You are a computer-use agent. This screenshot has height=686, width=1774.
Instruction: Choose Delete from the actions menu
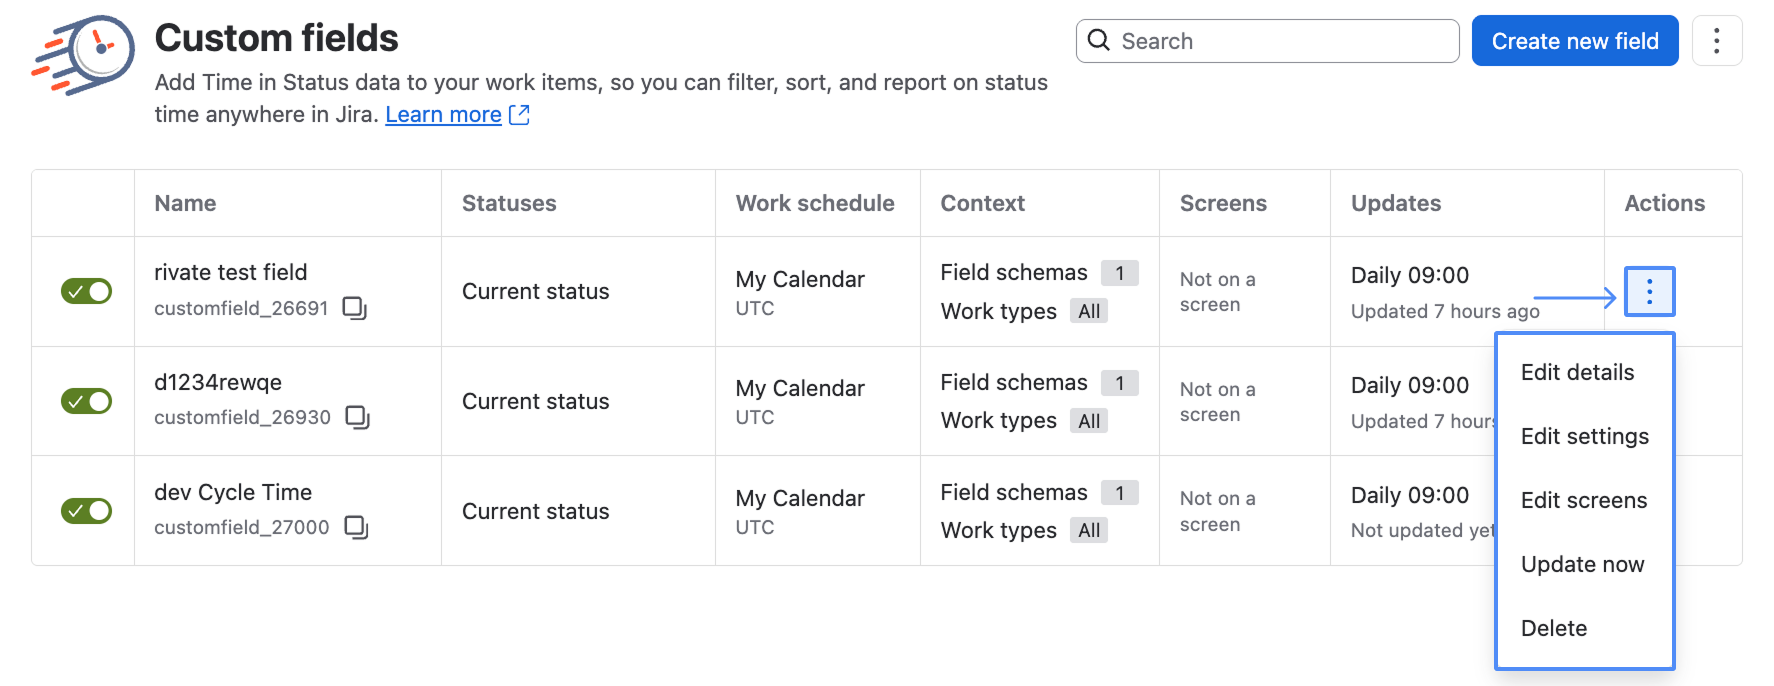point(1585,628)
